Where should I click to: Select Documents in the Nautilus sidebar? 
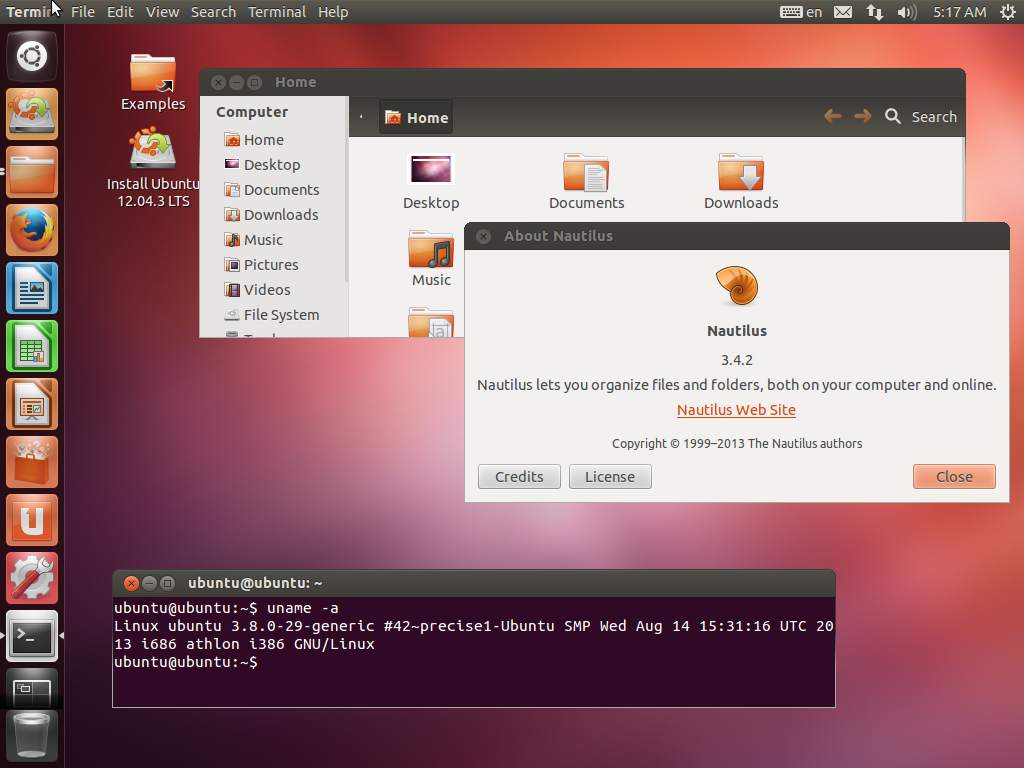point(272,190)
